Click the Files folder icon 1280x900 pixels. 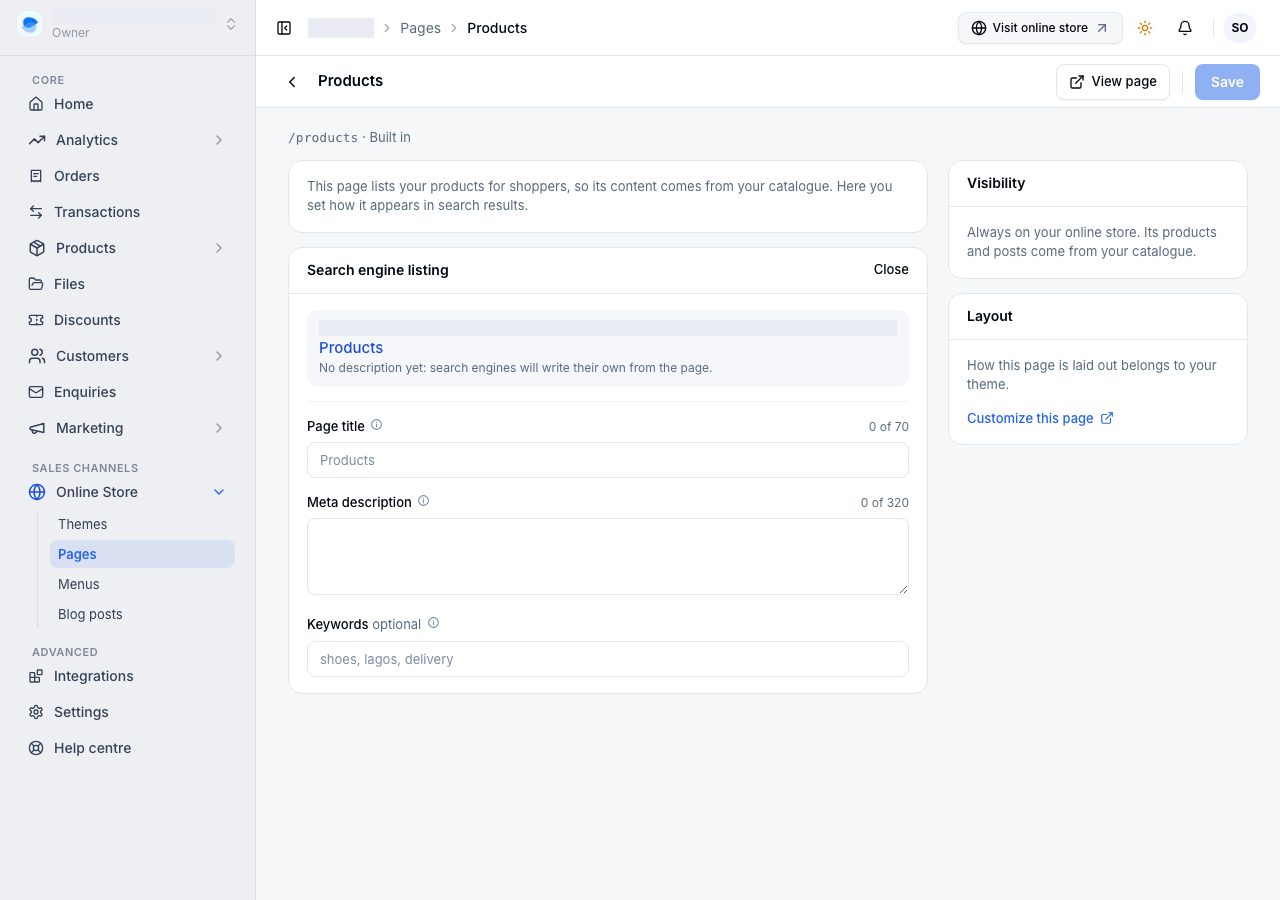(x=36, y=284)
